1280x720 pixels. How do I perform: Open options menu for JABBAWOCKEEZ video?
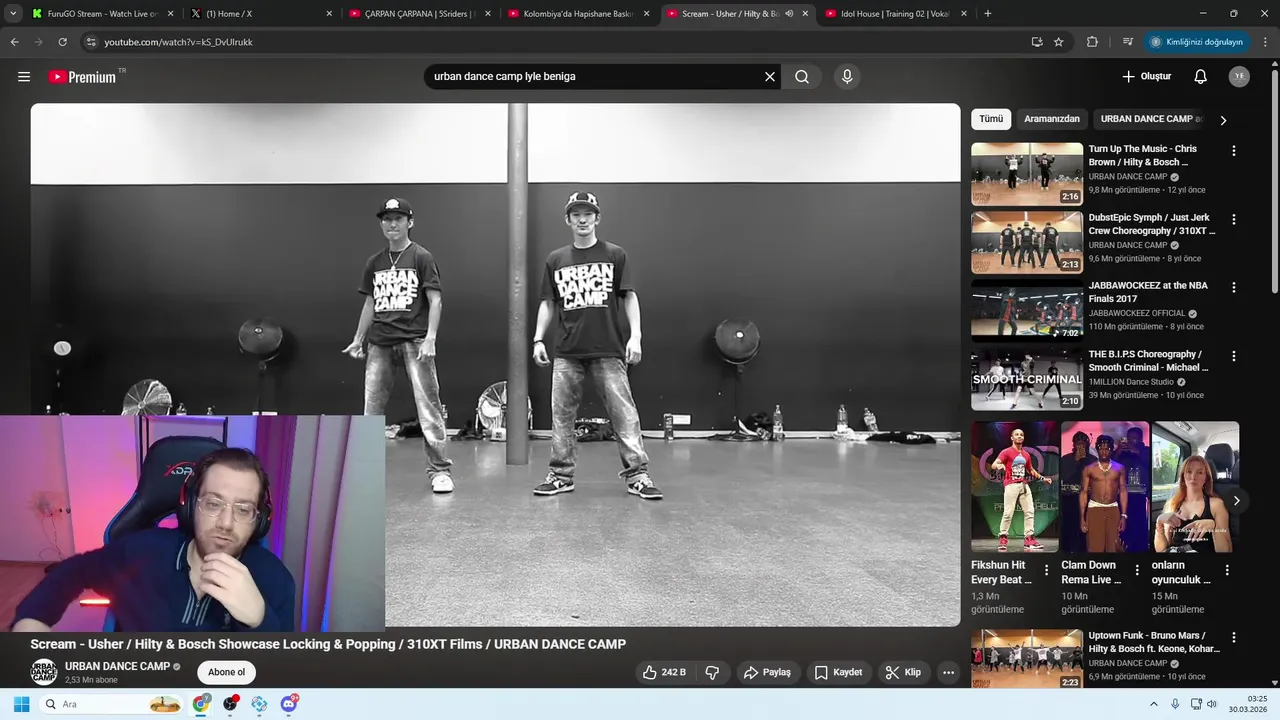(x=1234, y=287)
